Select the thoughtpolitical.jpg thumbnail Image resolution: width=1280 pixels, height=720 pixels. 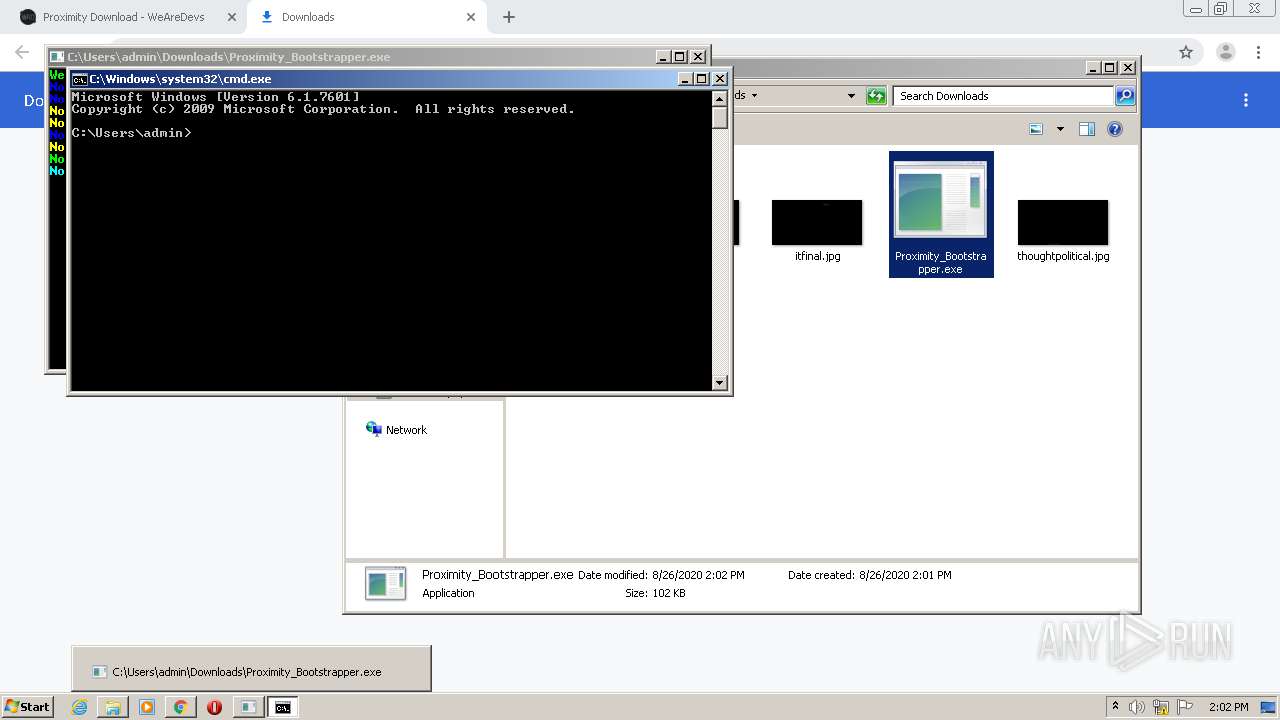pyautogui.click(x=1063, y=222)
